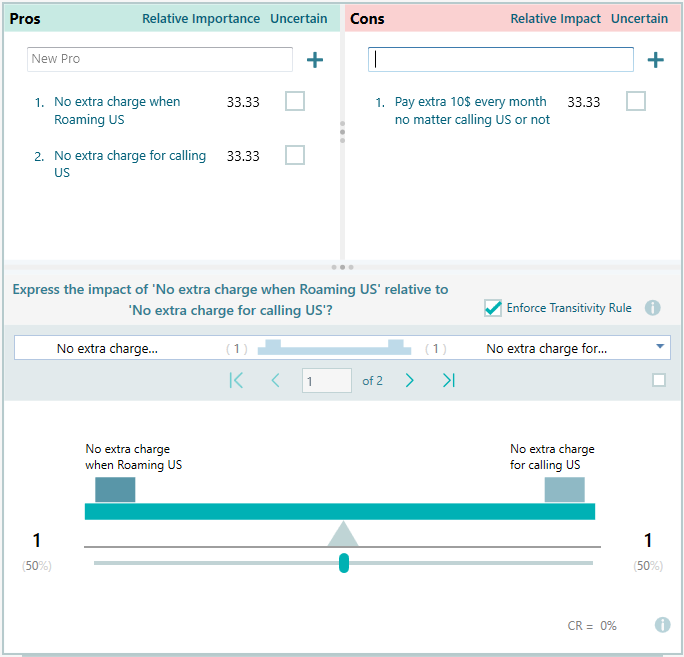Open info icon next to CR value
This screenshot has height=657, width=684.
point(662,625)
